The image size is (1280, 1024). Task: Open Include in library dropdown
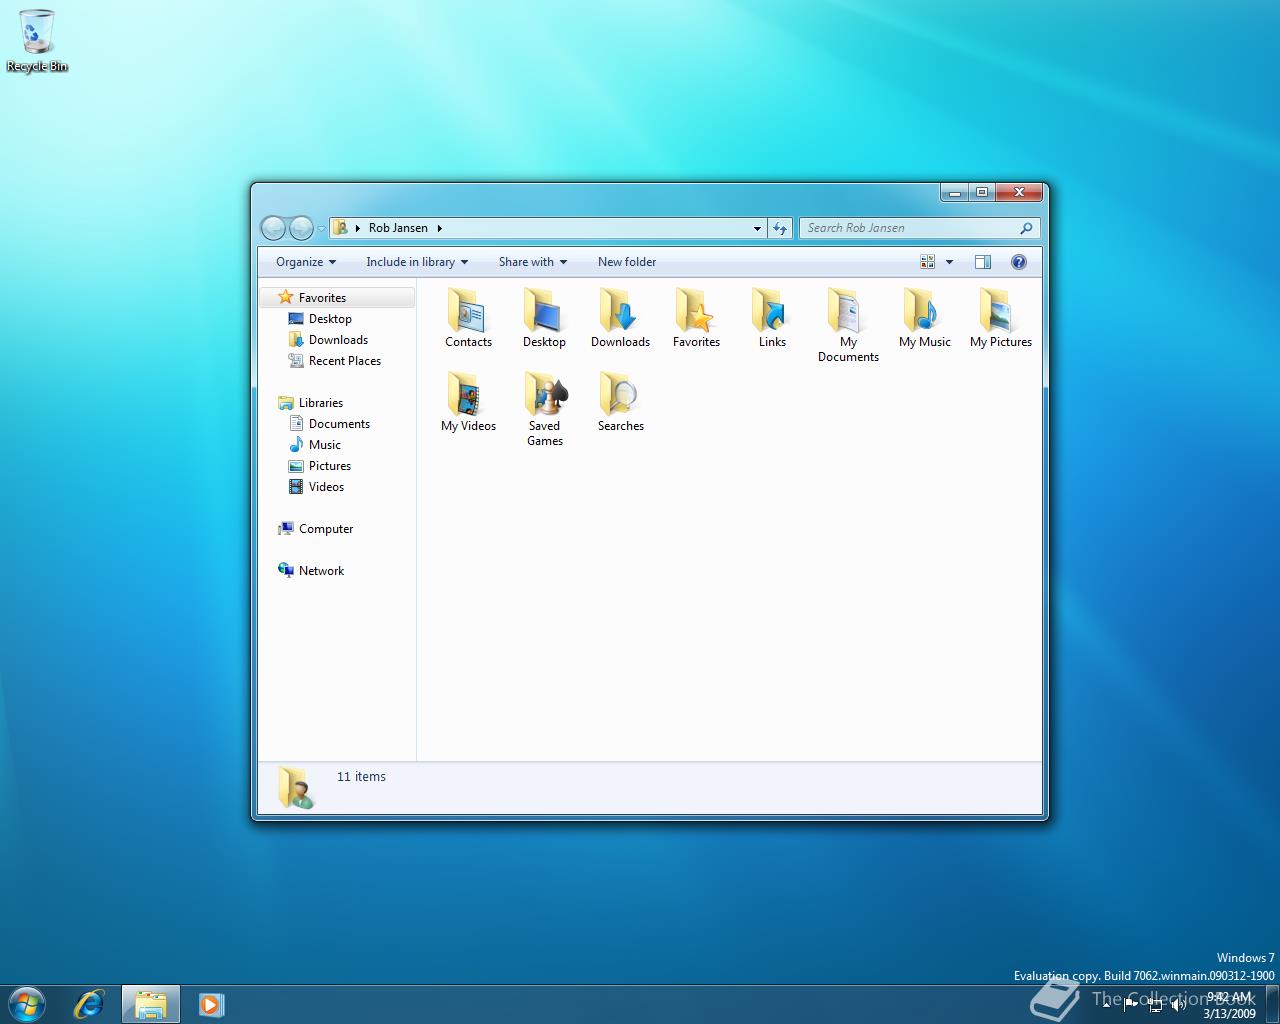417,262
